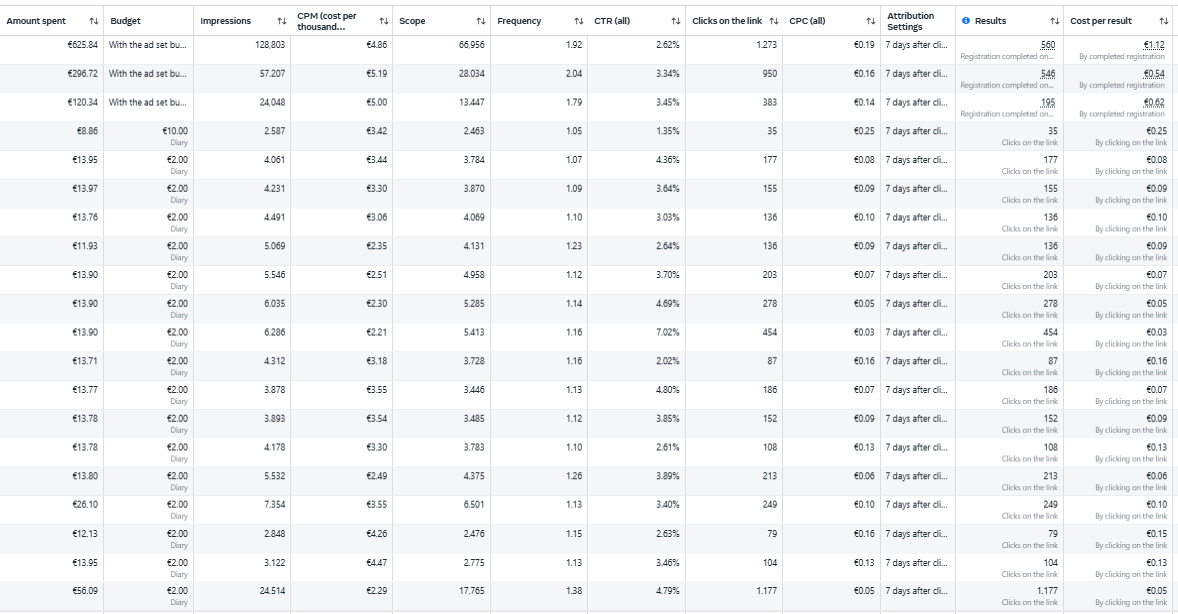Screen dimensions: 1178x614
Task: Open the 195 results link
Action: [1048, 103]
